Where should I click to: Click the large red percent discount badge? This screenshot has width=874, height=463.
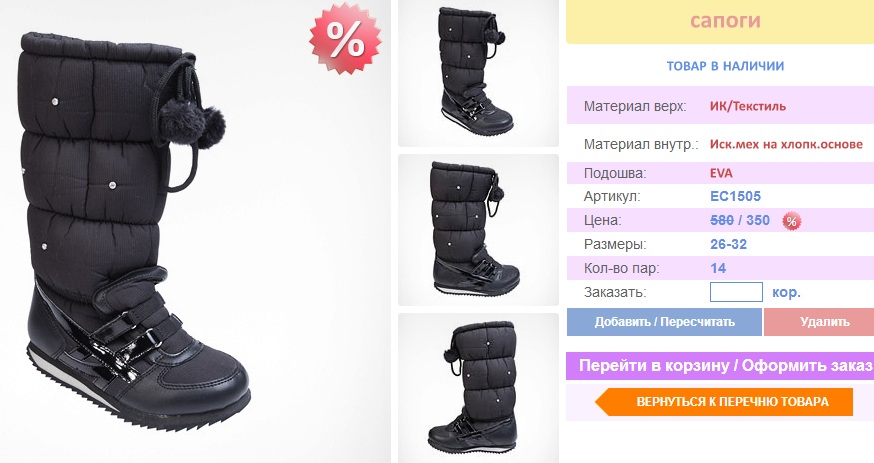[x=346, y=38]
